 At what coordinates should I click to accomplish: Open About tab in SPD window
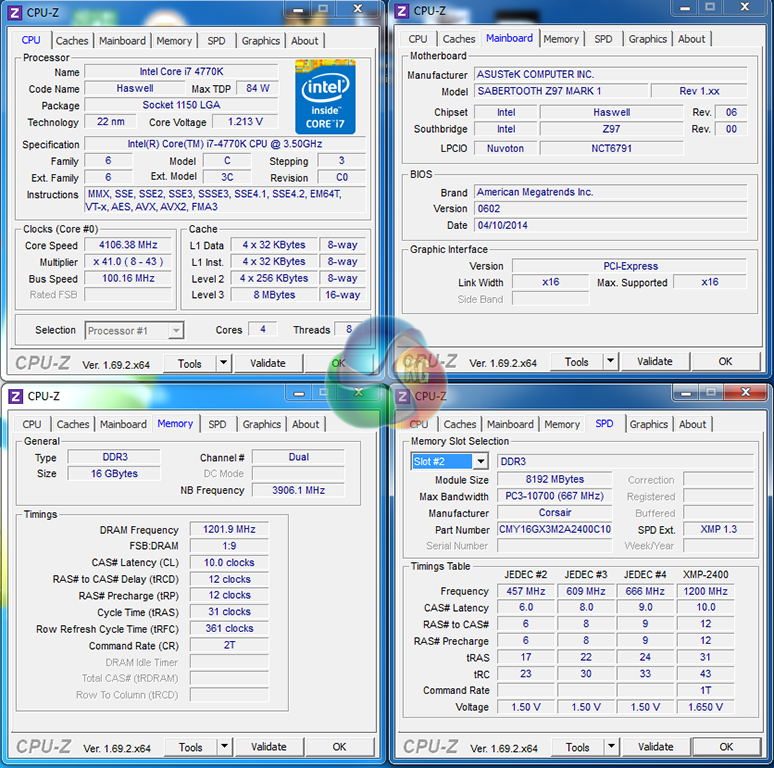point(693,424)
